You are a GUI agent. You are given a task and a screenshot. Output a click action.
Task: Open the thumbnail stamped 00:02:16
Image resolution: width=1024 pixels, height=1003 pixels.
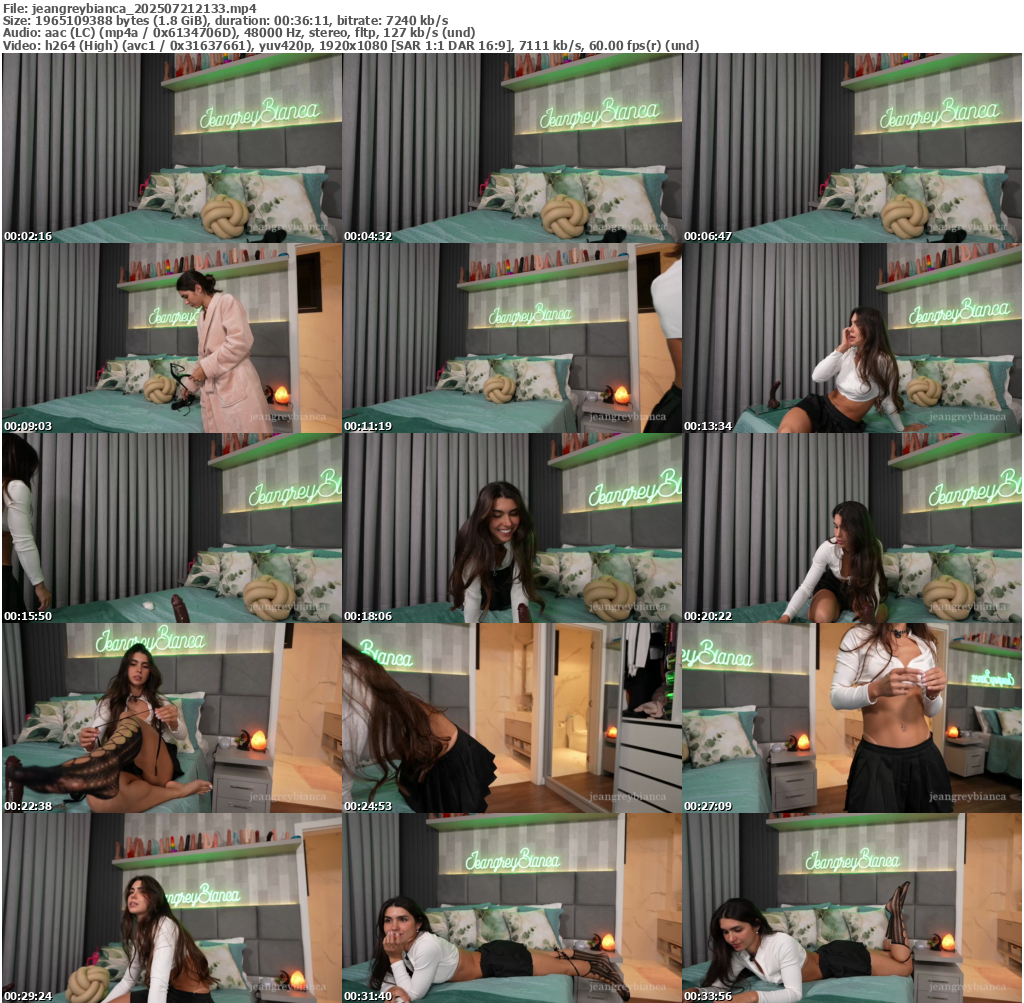pos(172,148)
